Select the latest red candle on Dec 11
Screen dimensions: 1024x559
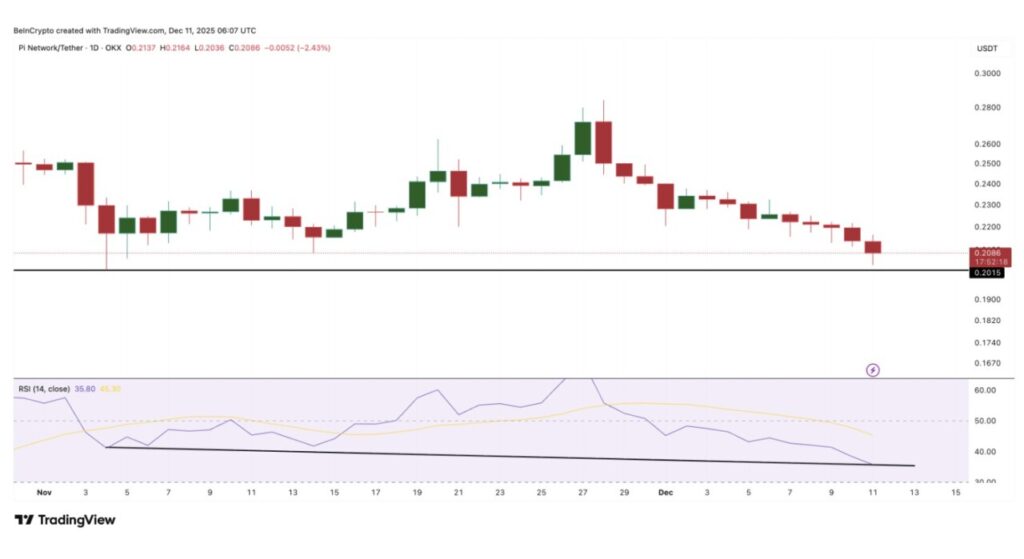[873, 247]
